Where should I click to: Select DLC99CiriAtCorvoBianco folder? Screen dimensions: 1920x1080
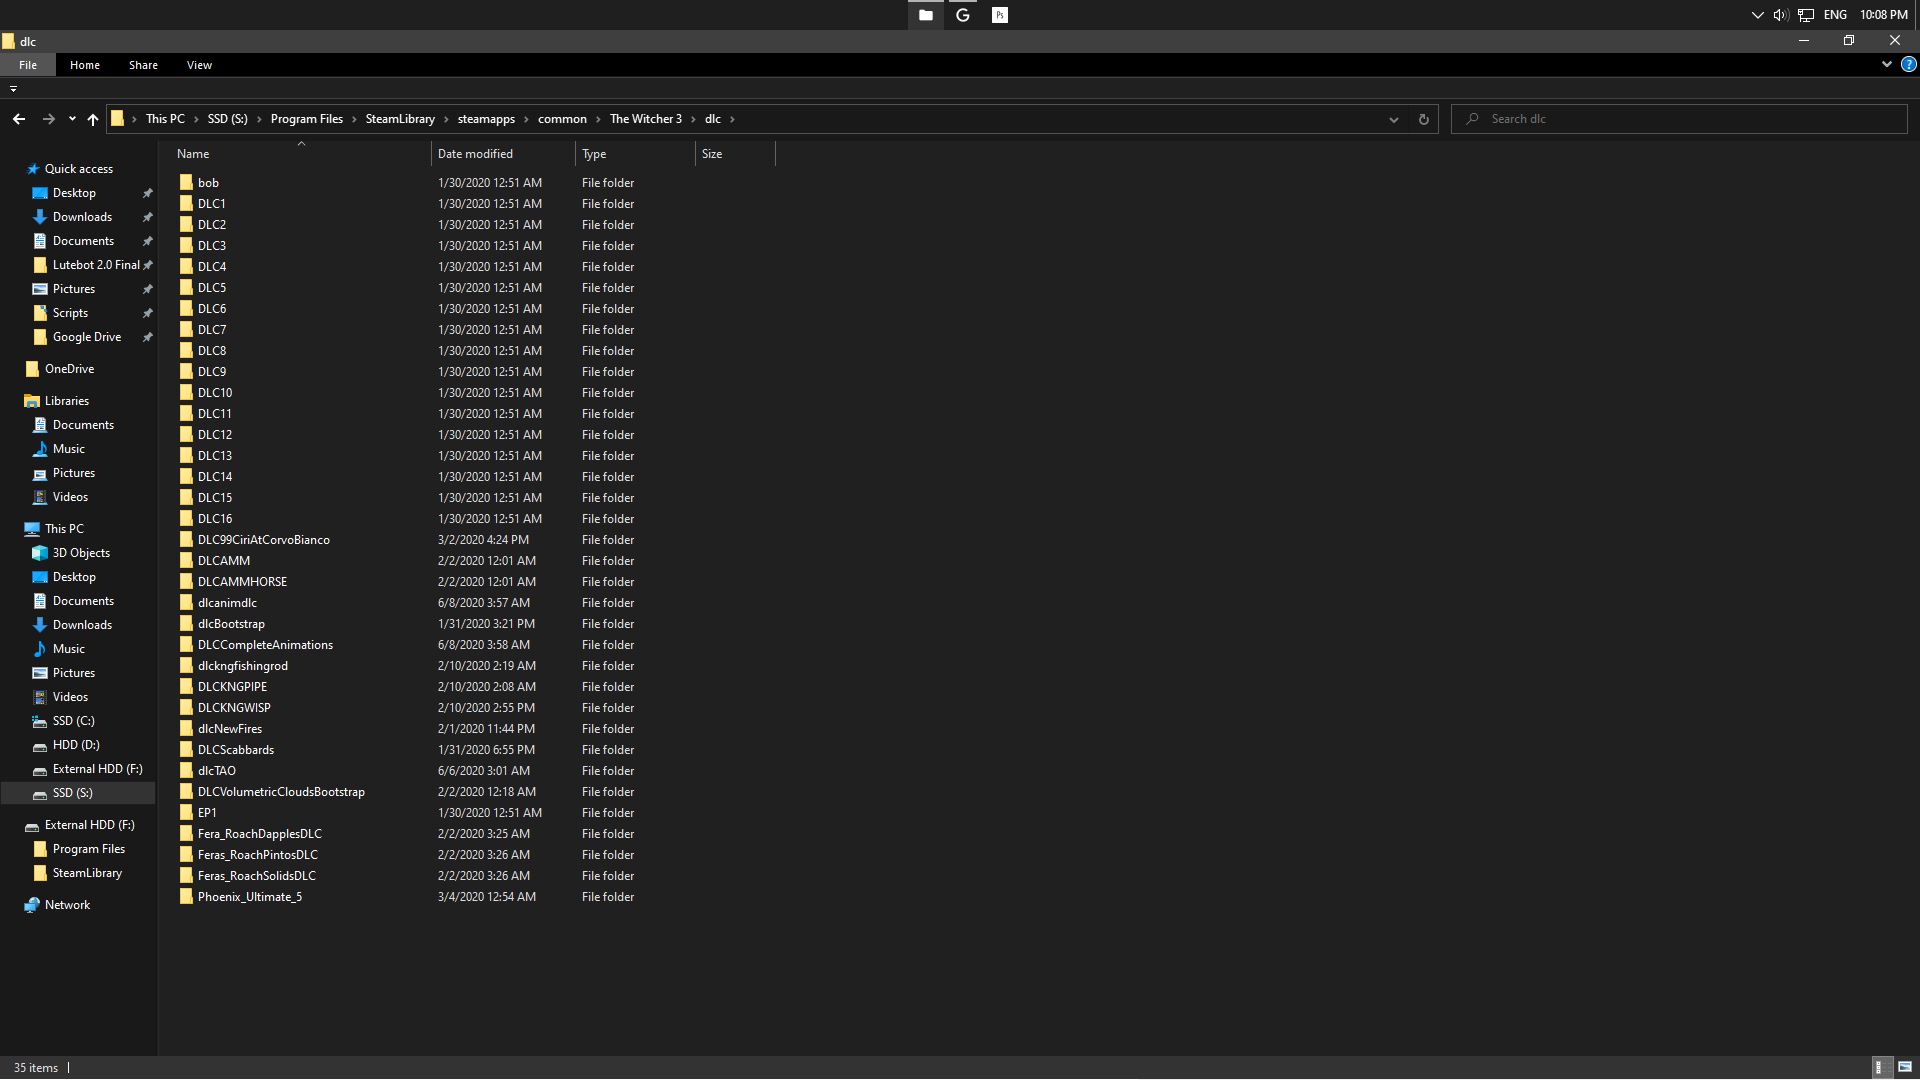pyautogui.click(x=263, y=540)
